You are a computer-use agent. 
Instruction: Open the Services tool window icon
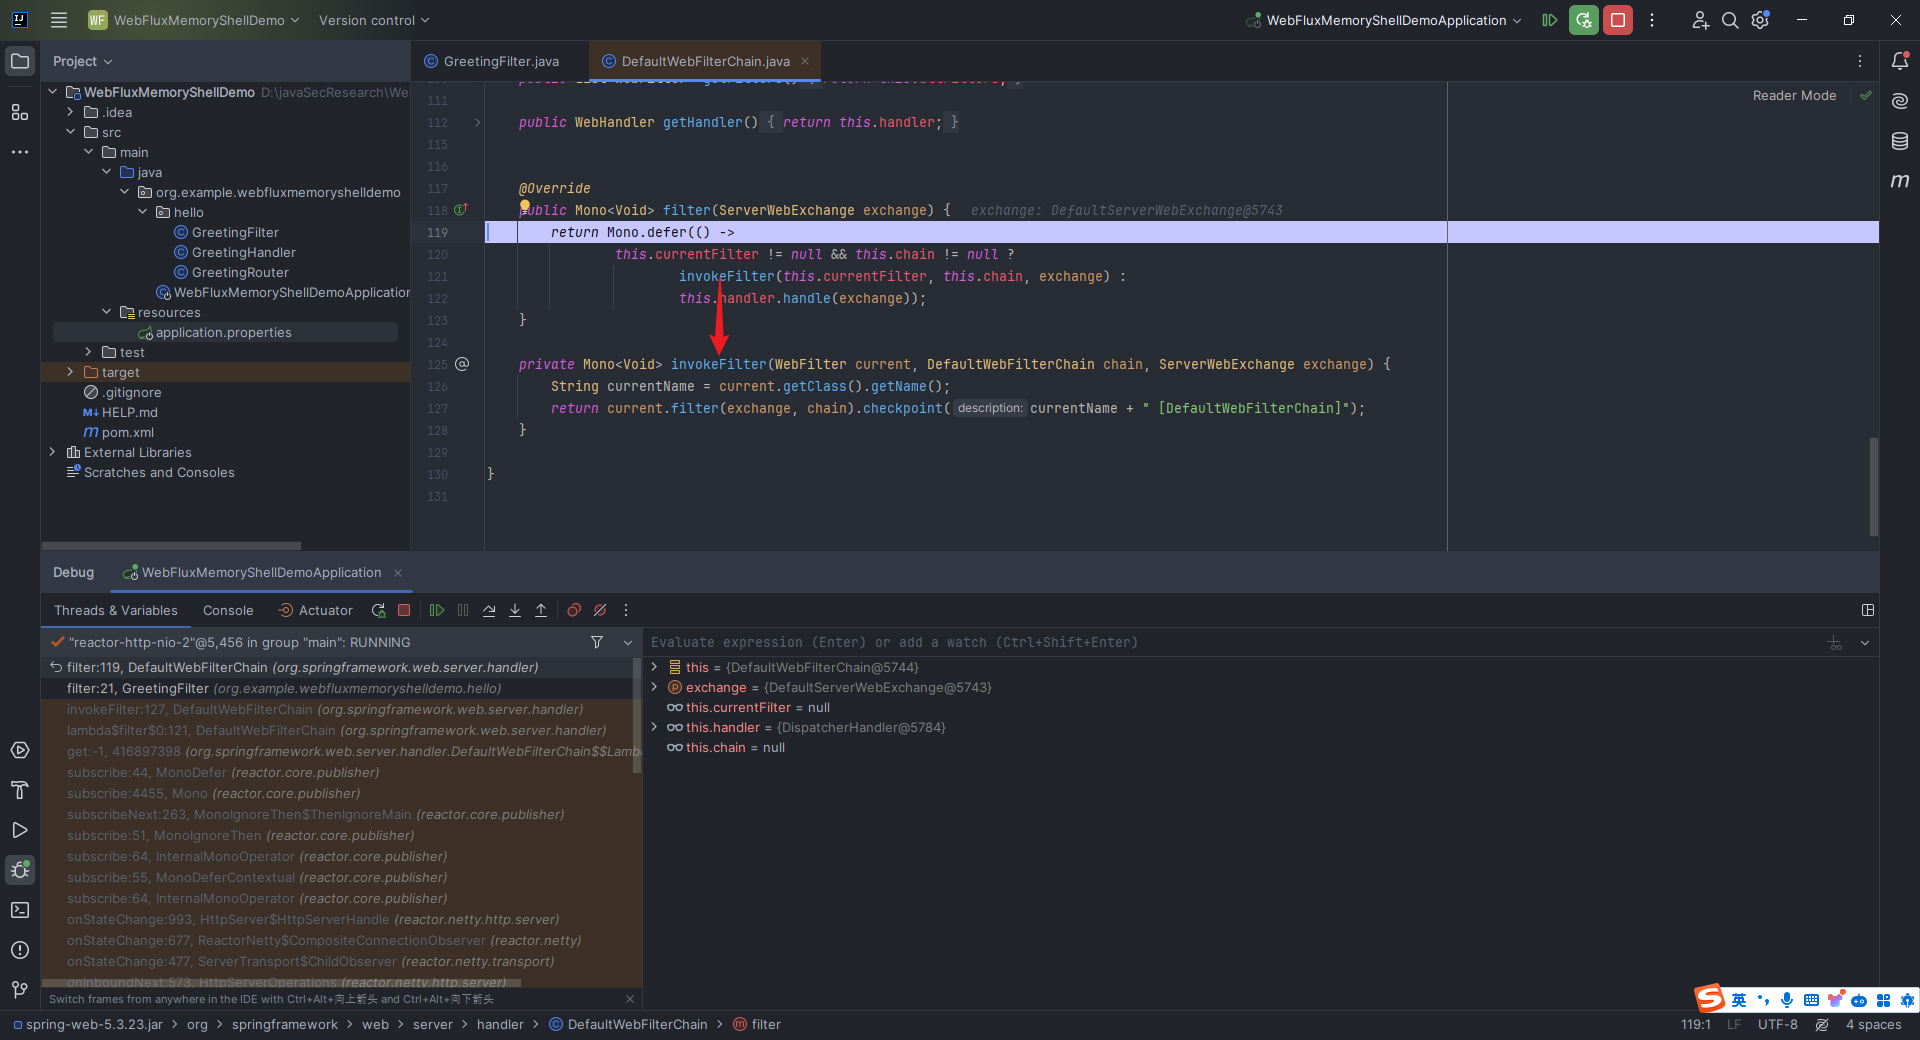[20, 750]
